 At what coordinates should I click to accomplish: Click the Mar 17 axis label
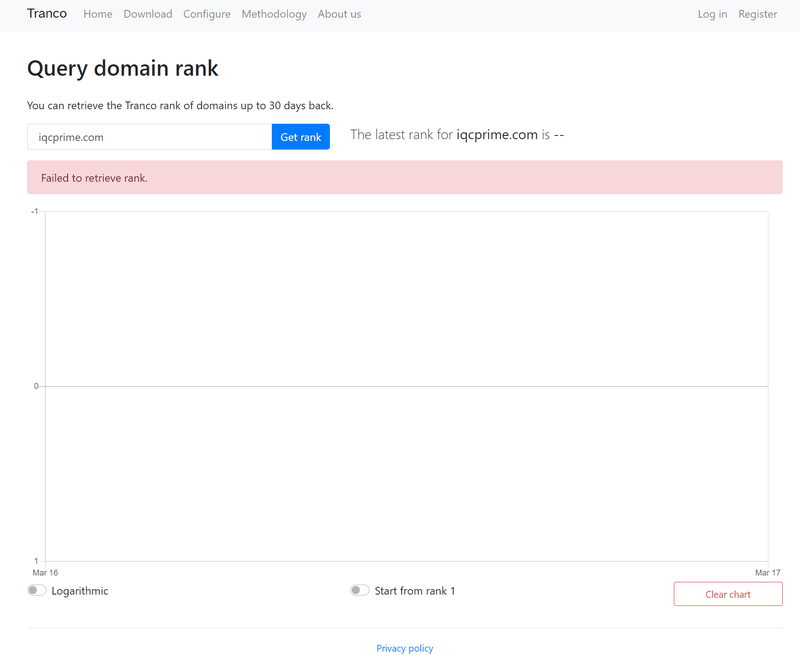tap(768, 573)
